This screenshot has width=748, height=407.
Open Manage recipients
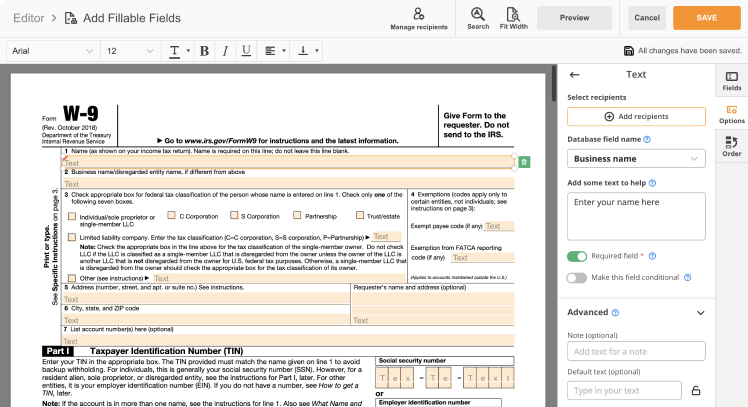pyautogui.click(x=419, y=17)
